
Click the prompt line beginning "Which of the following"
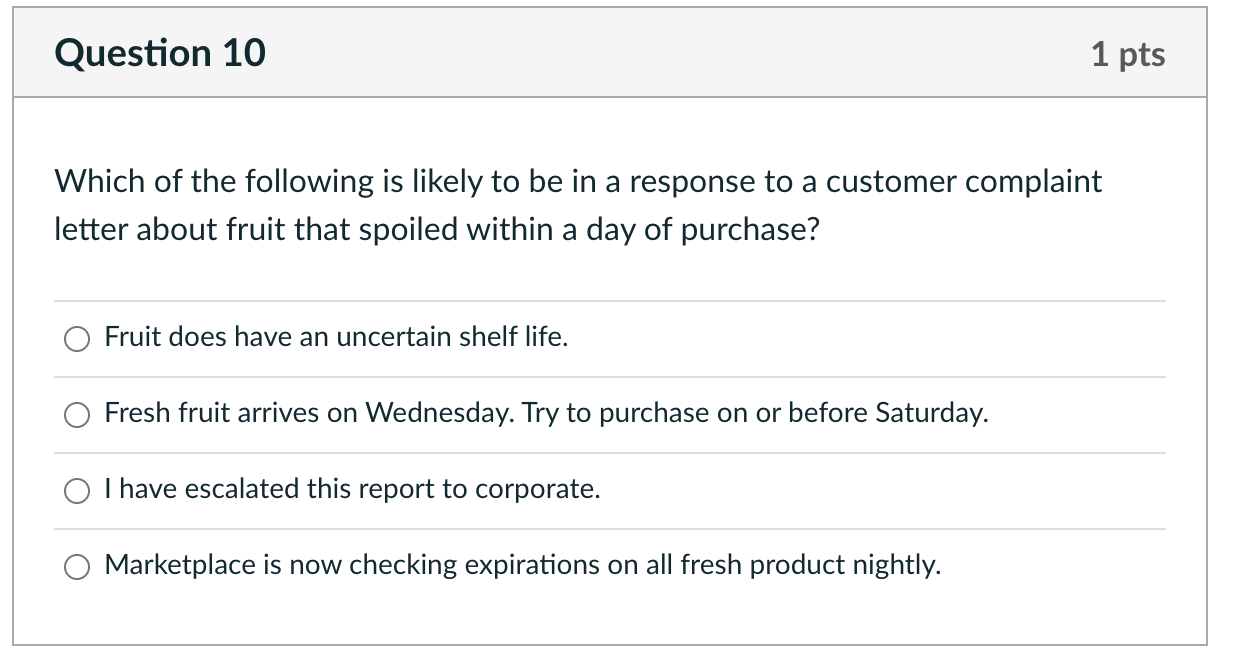click(x=577, y=182)
